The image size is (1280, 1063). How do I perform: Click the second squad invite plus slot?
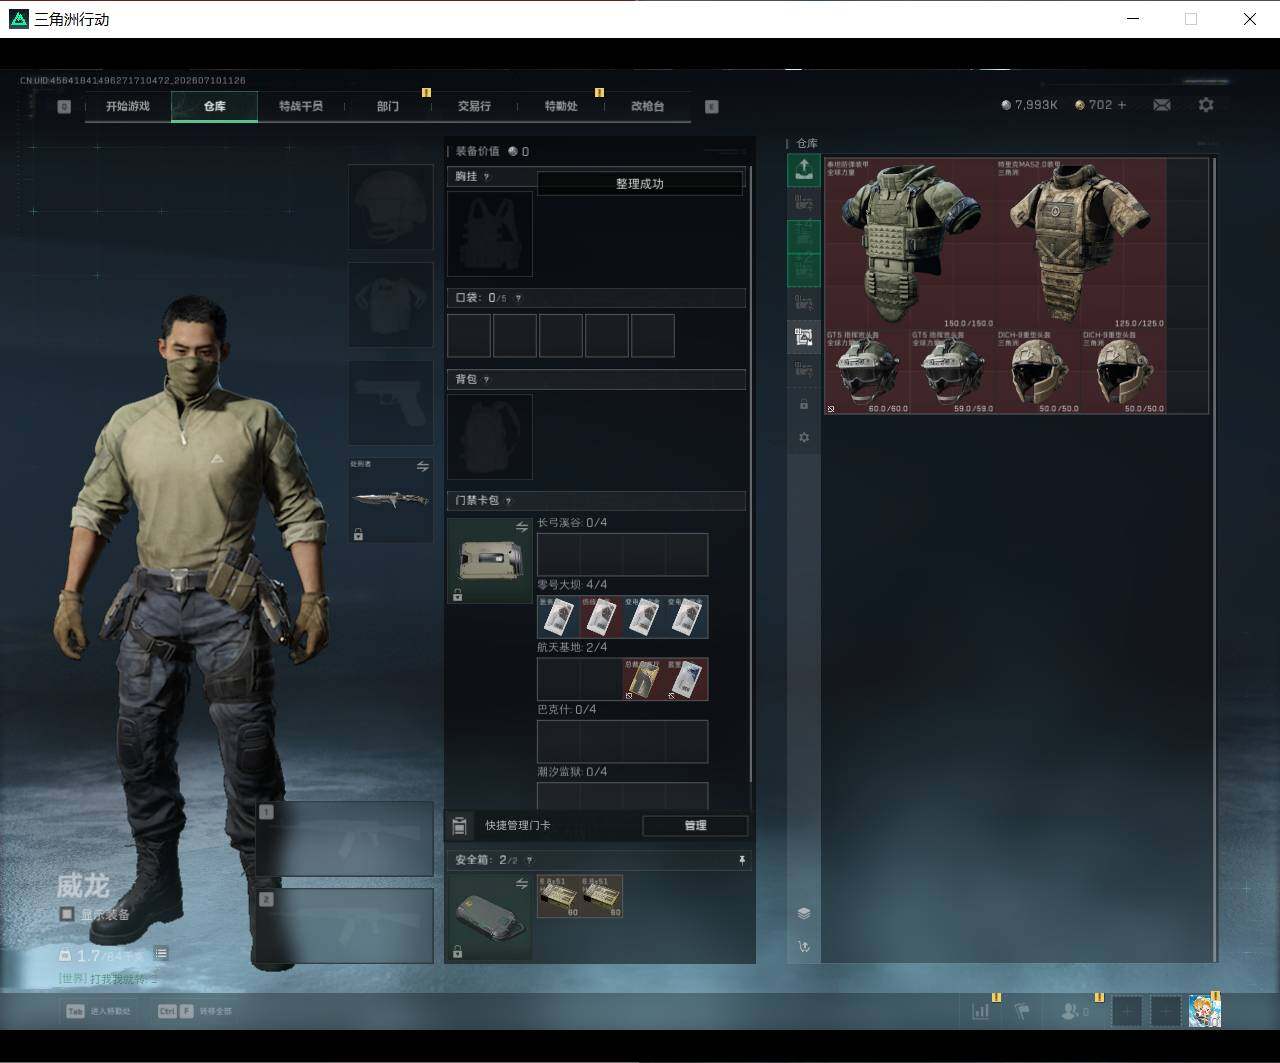pos(1165,1011)
